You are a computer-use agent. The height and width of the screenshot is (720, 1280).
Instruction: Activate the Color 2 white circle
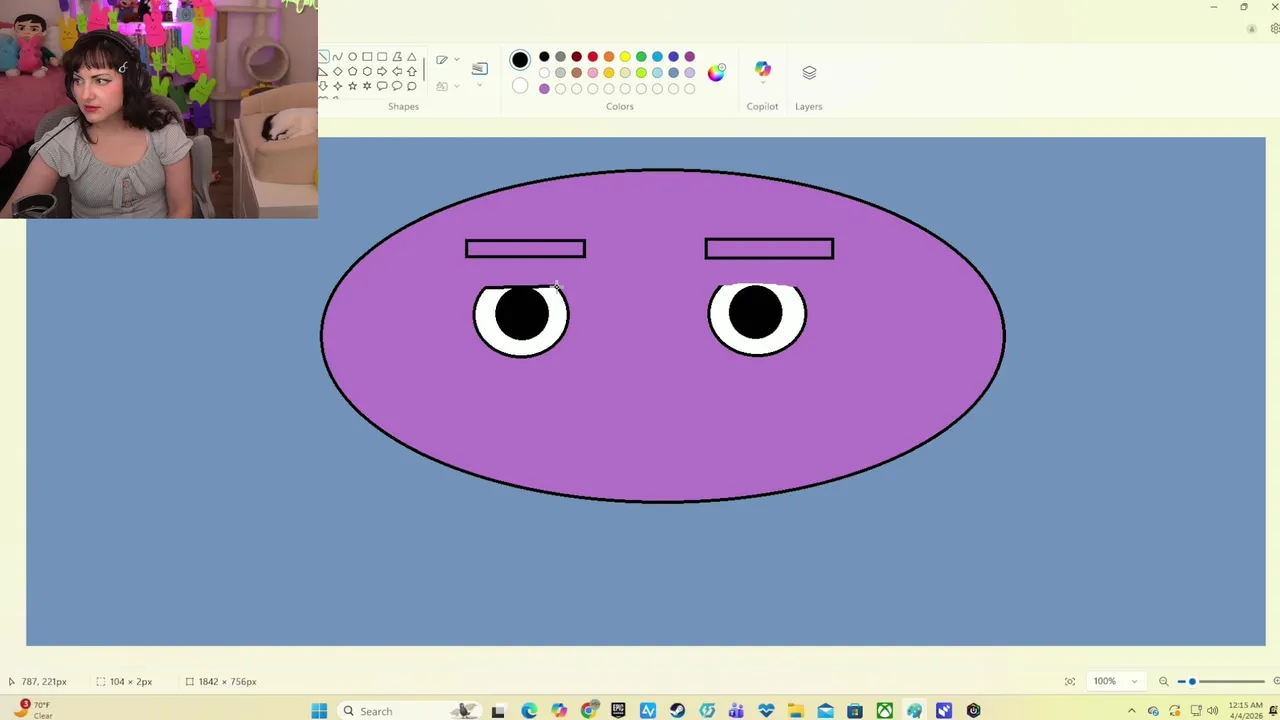[520, 86]
